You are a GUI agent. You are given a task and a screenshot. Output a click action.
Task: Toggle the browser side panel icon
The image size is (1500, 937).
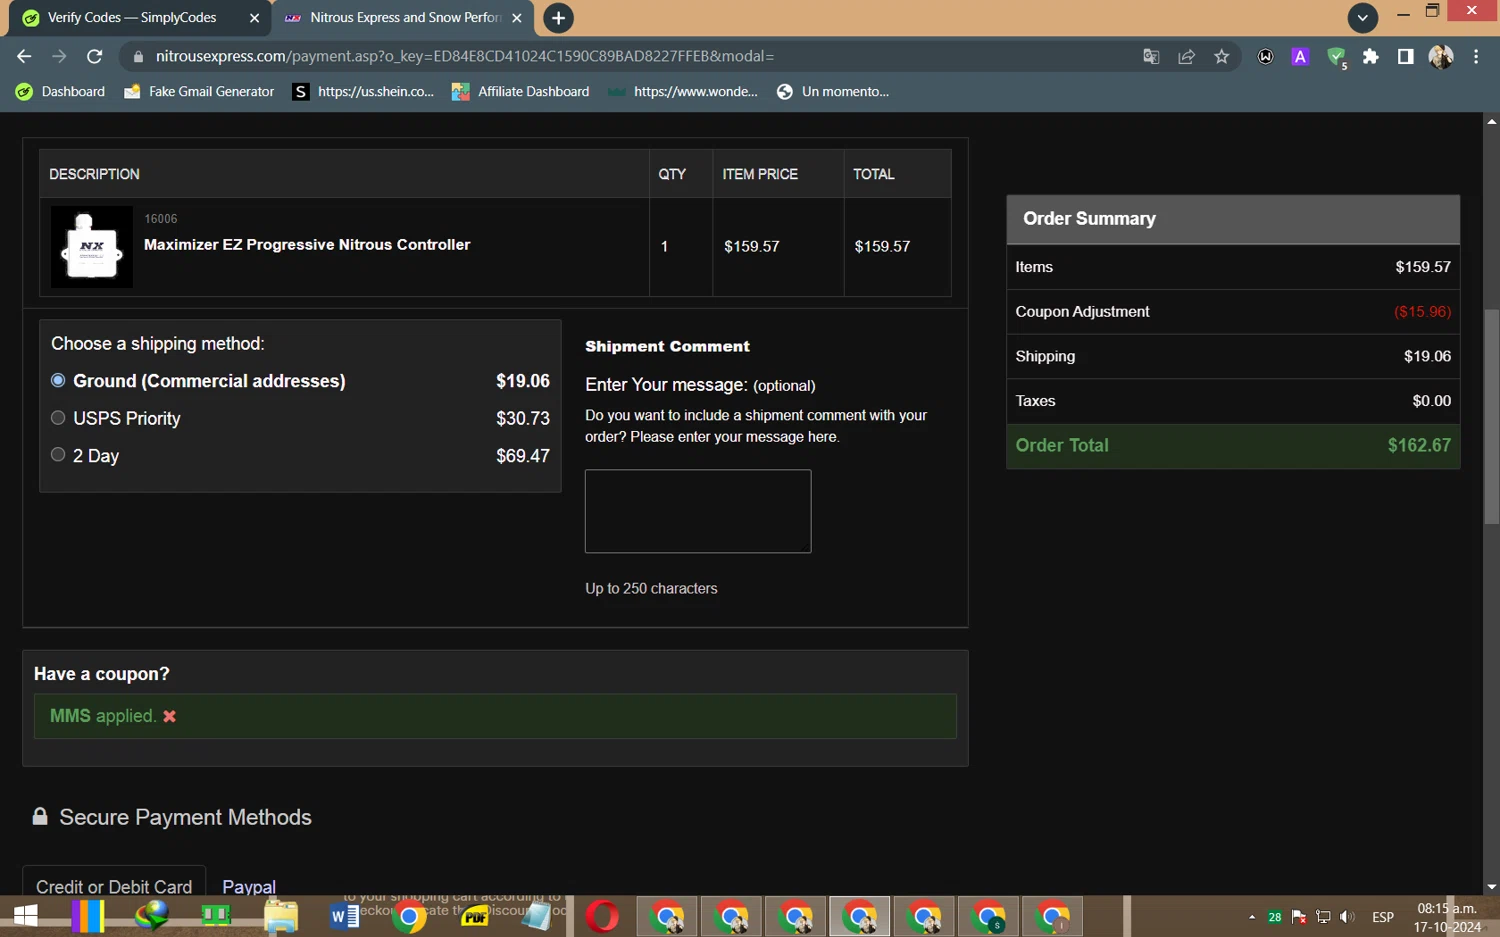tap(1405, 57)
